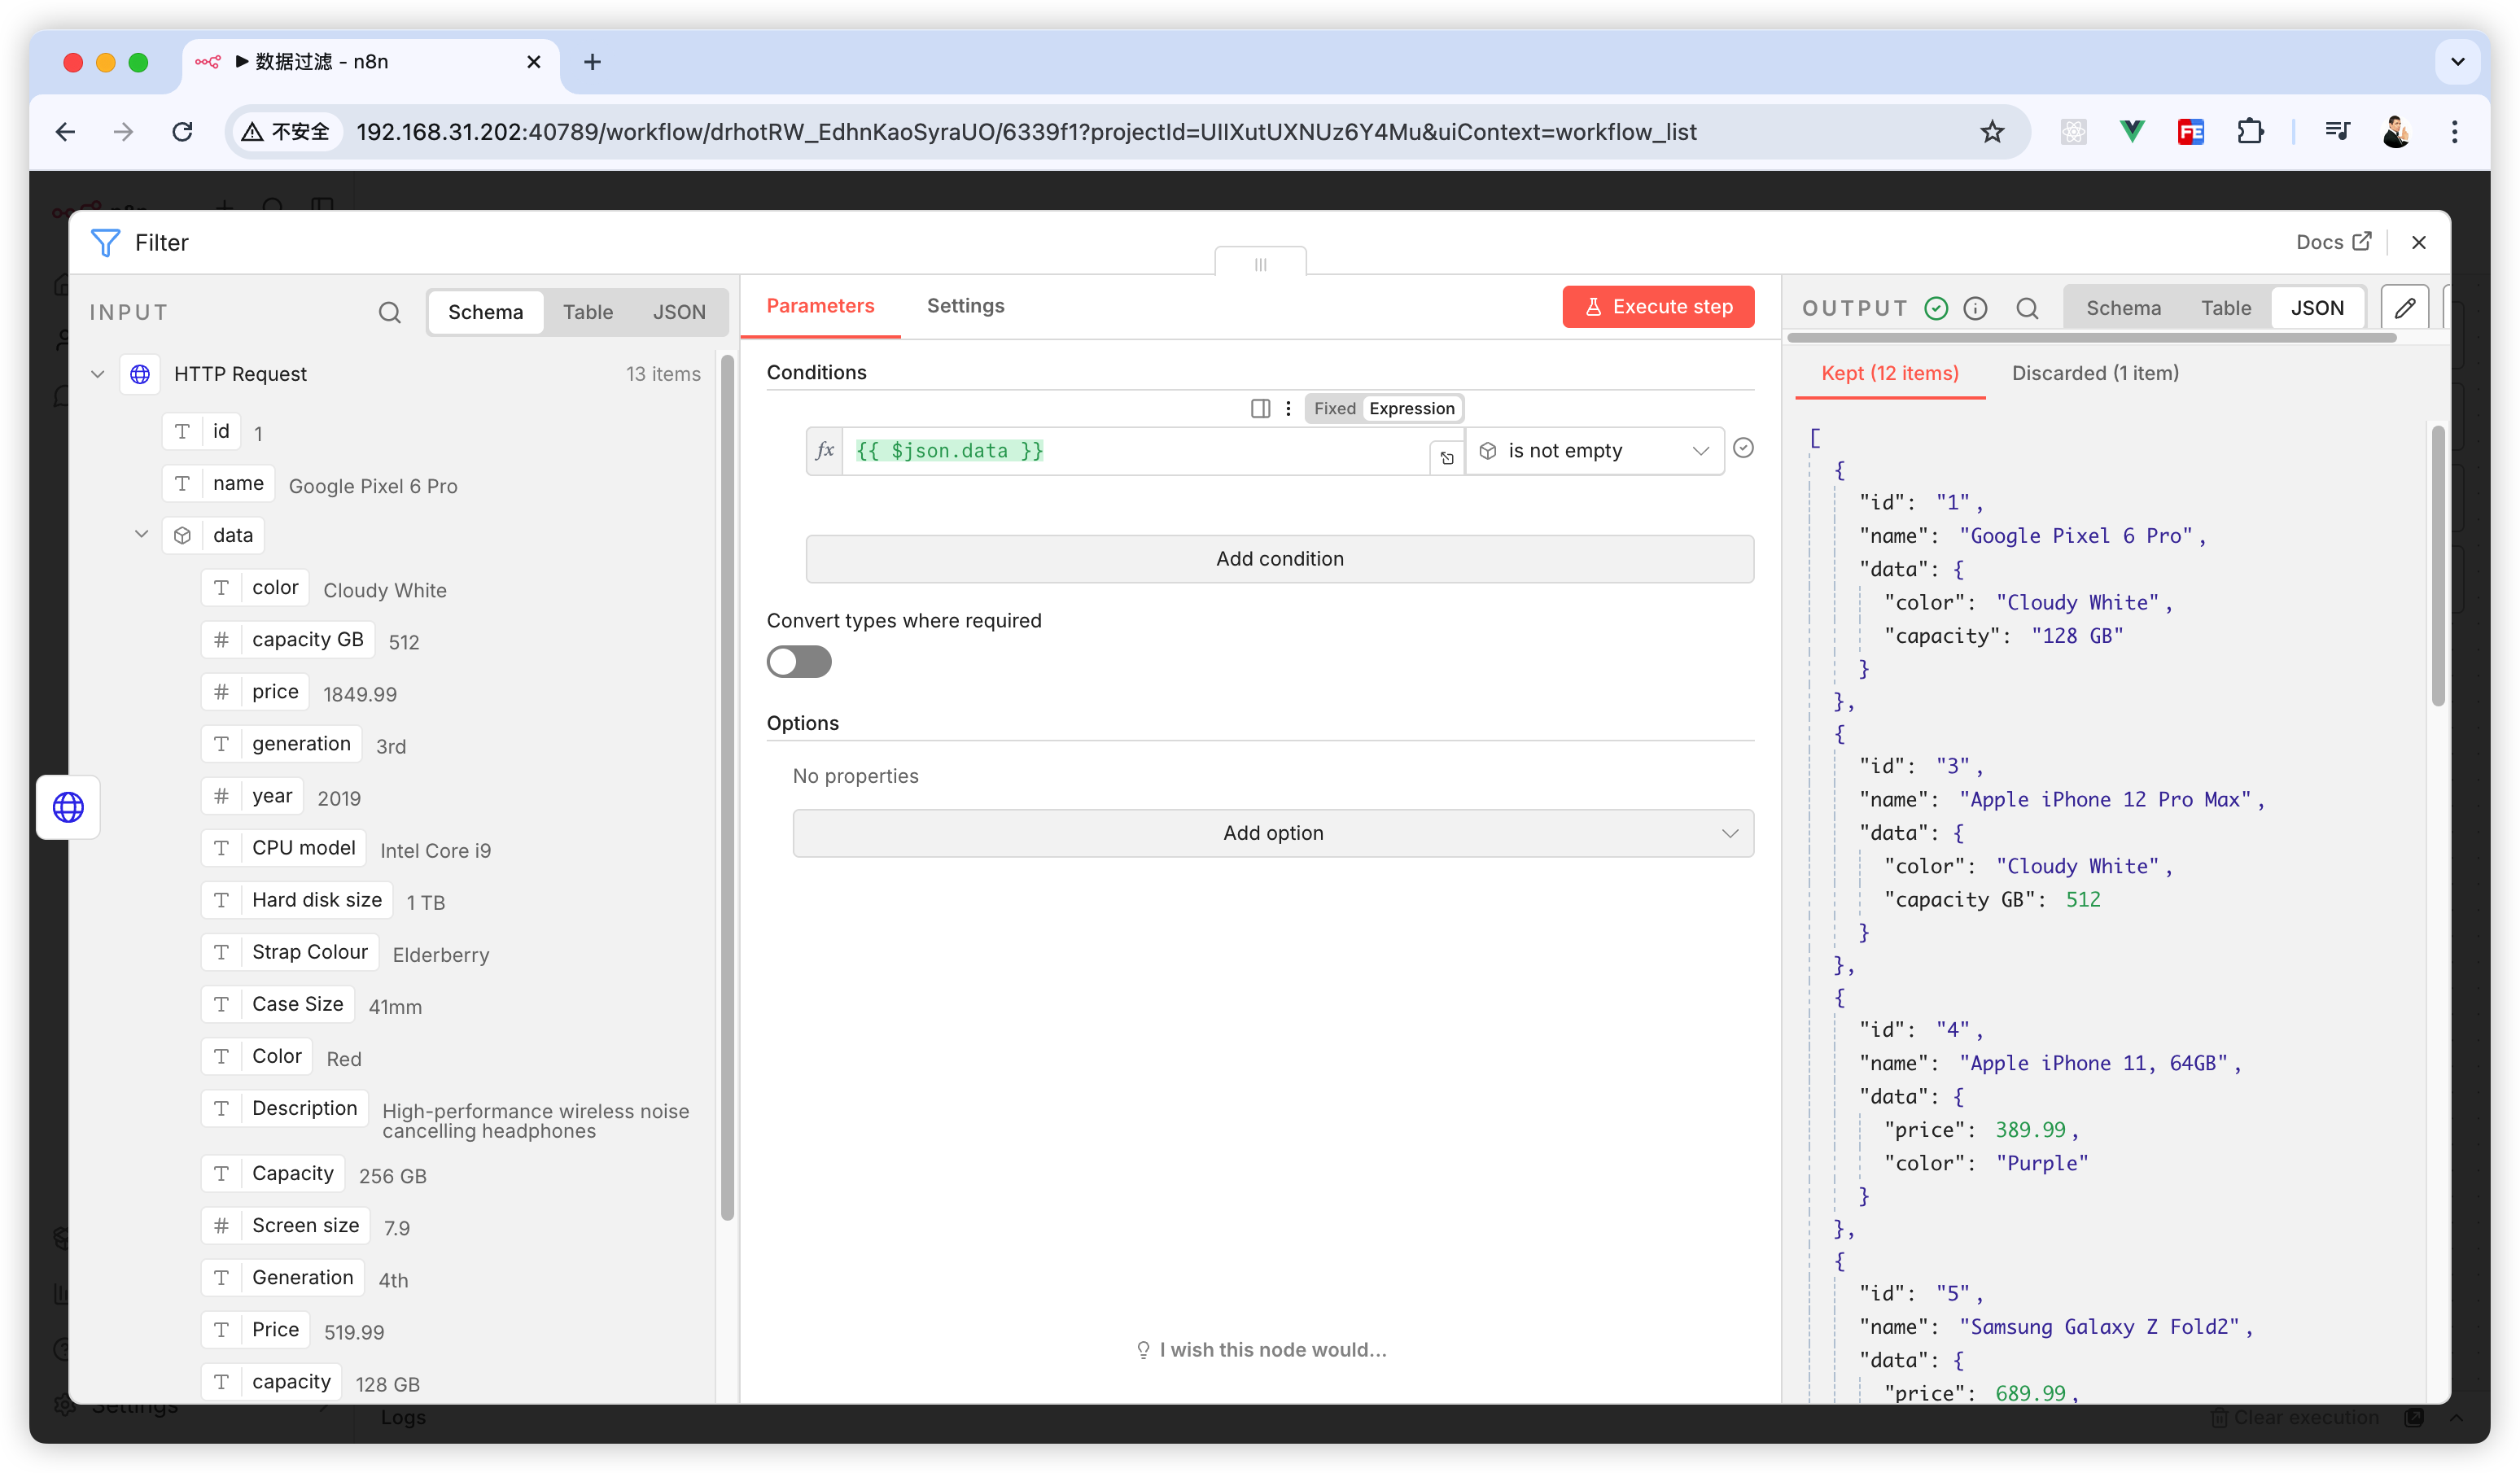Click the floating HTTP Request globe icon
Screen dimensions: 2520x1473
(68, 807)
